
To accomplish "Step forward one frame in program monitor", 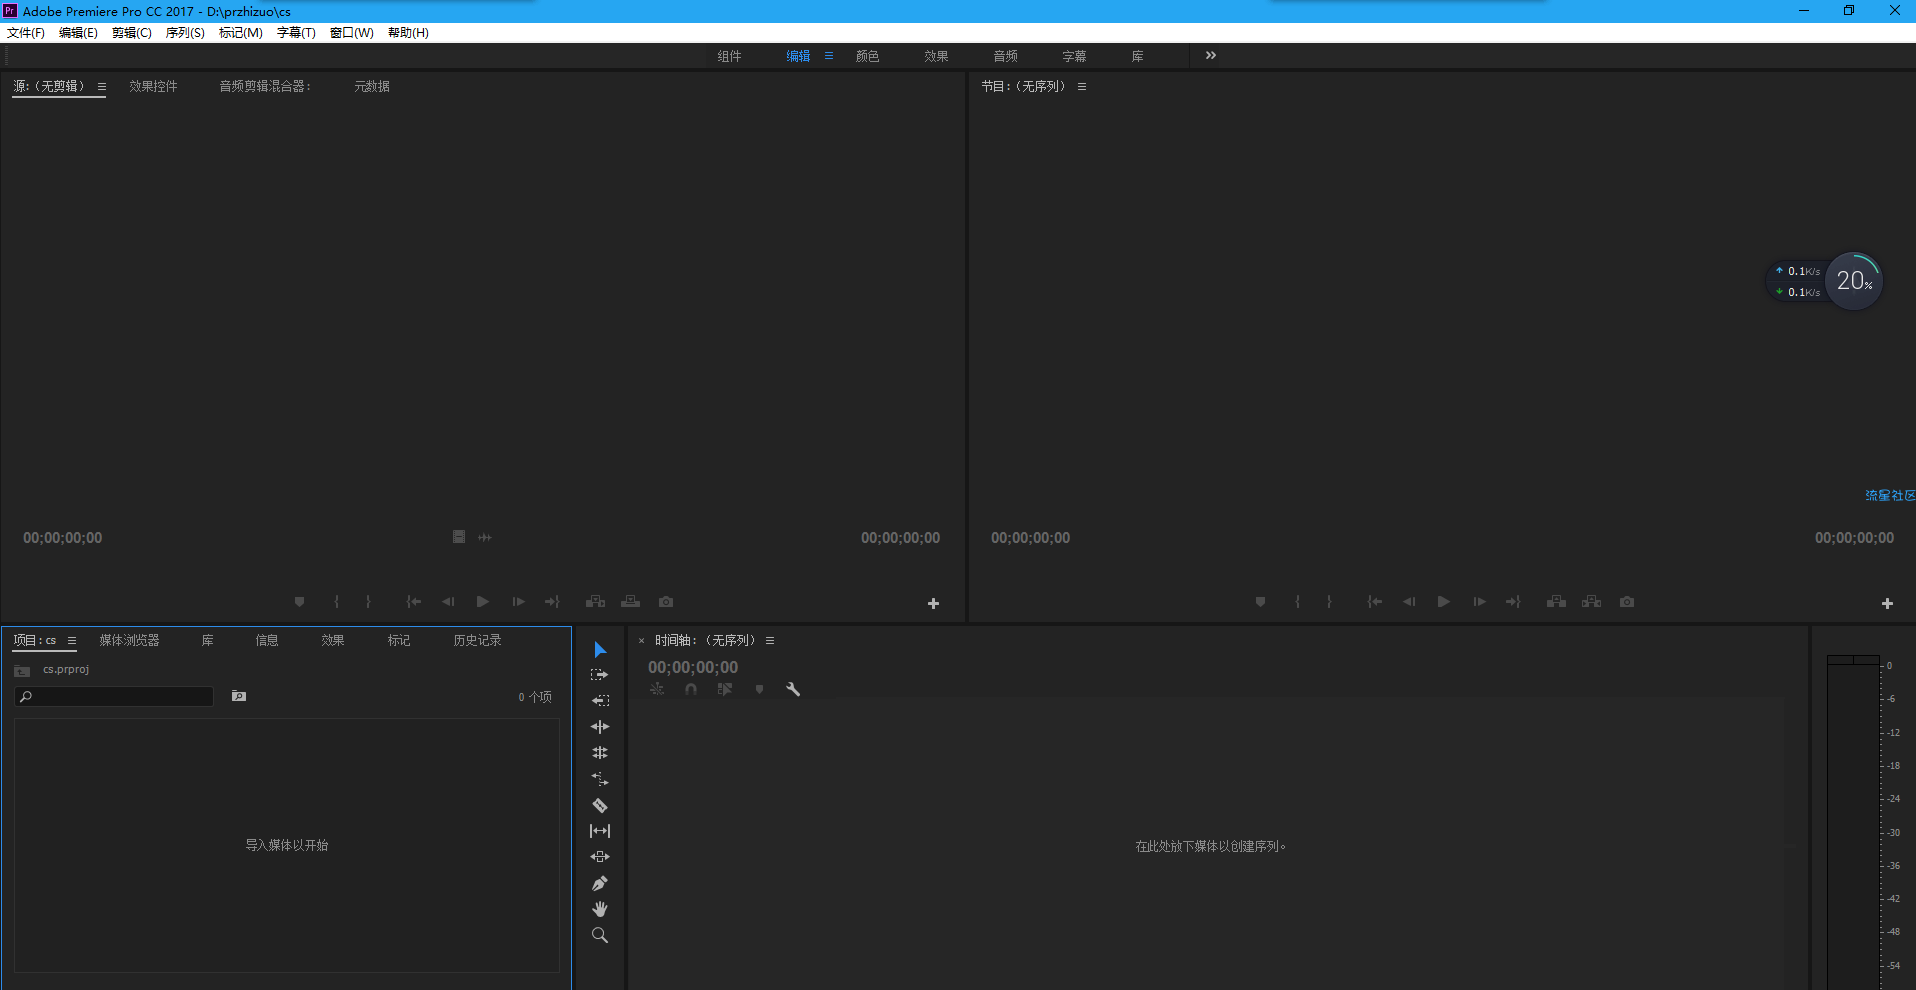I will coord(1479,602).
